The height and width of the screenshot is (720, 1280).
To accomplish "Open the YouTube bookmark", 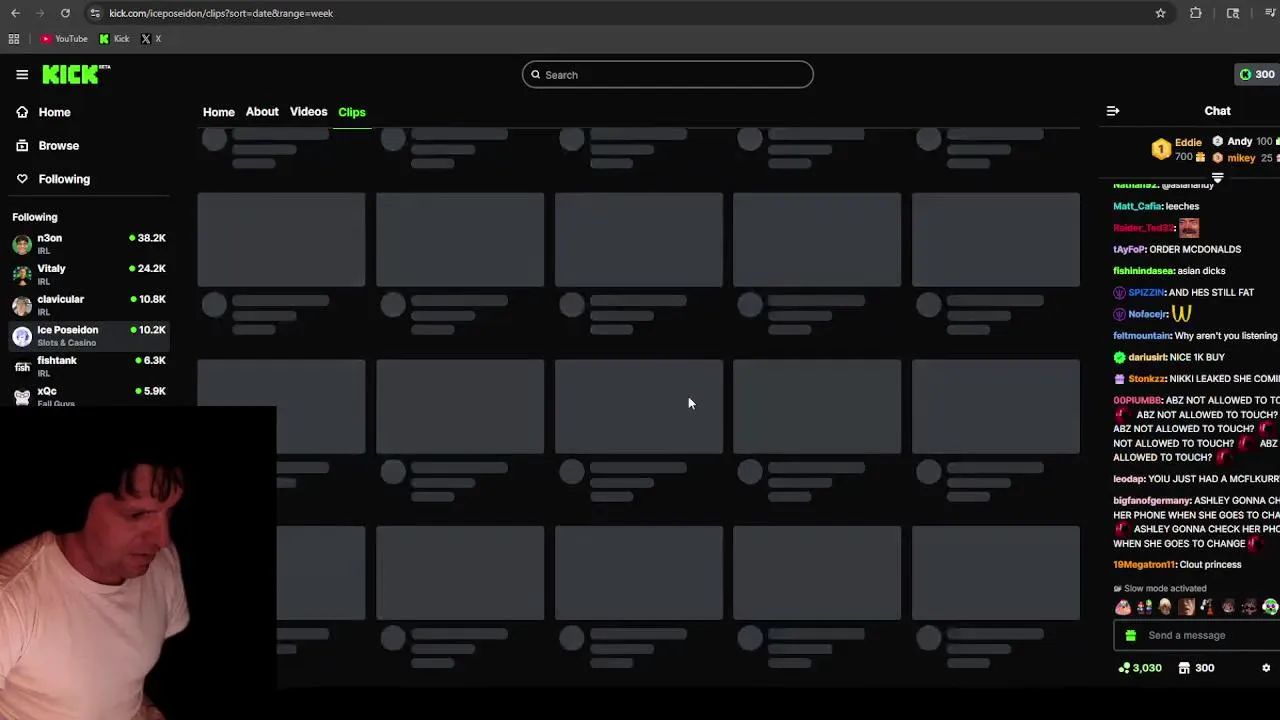I will [64, 39].
